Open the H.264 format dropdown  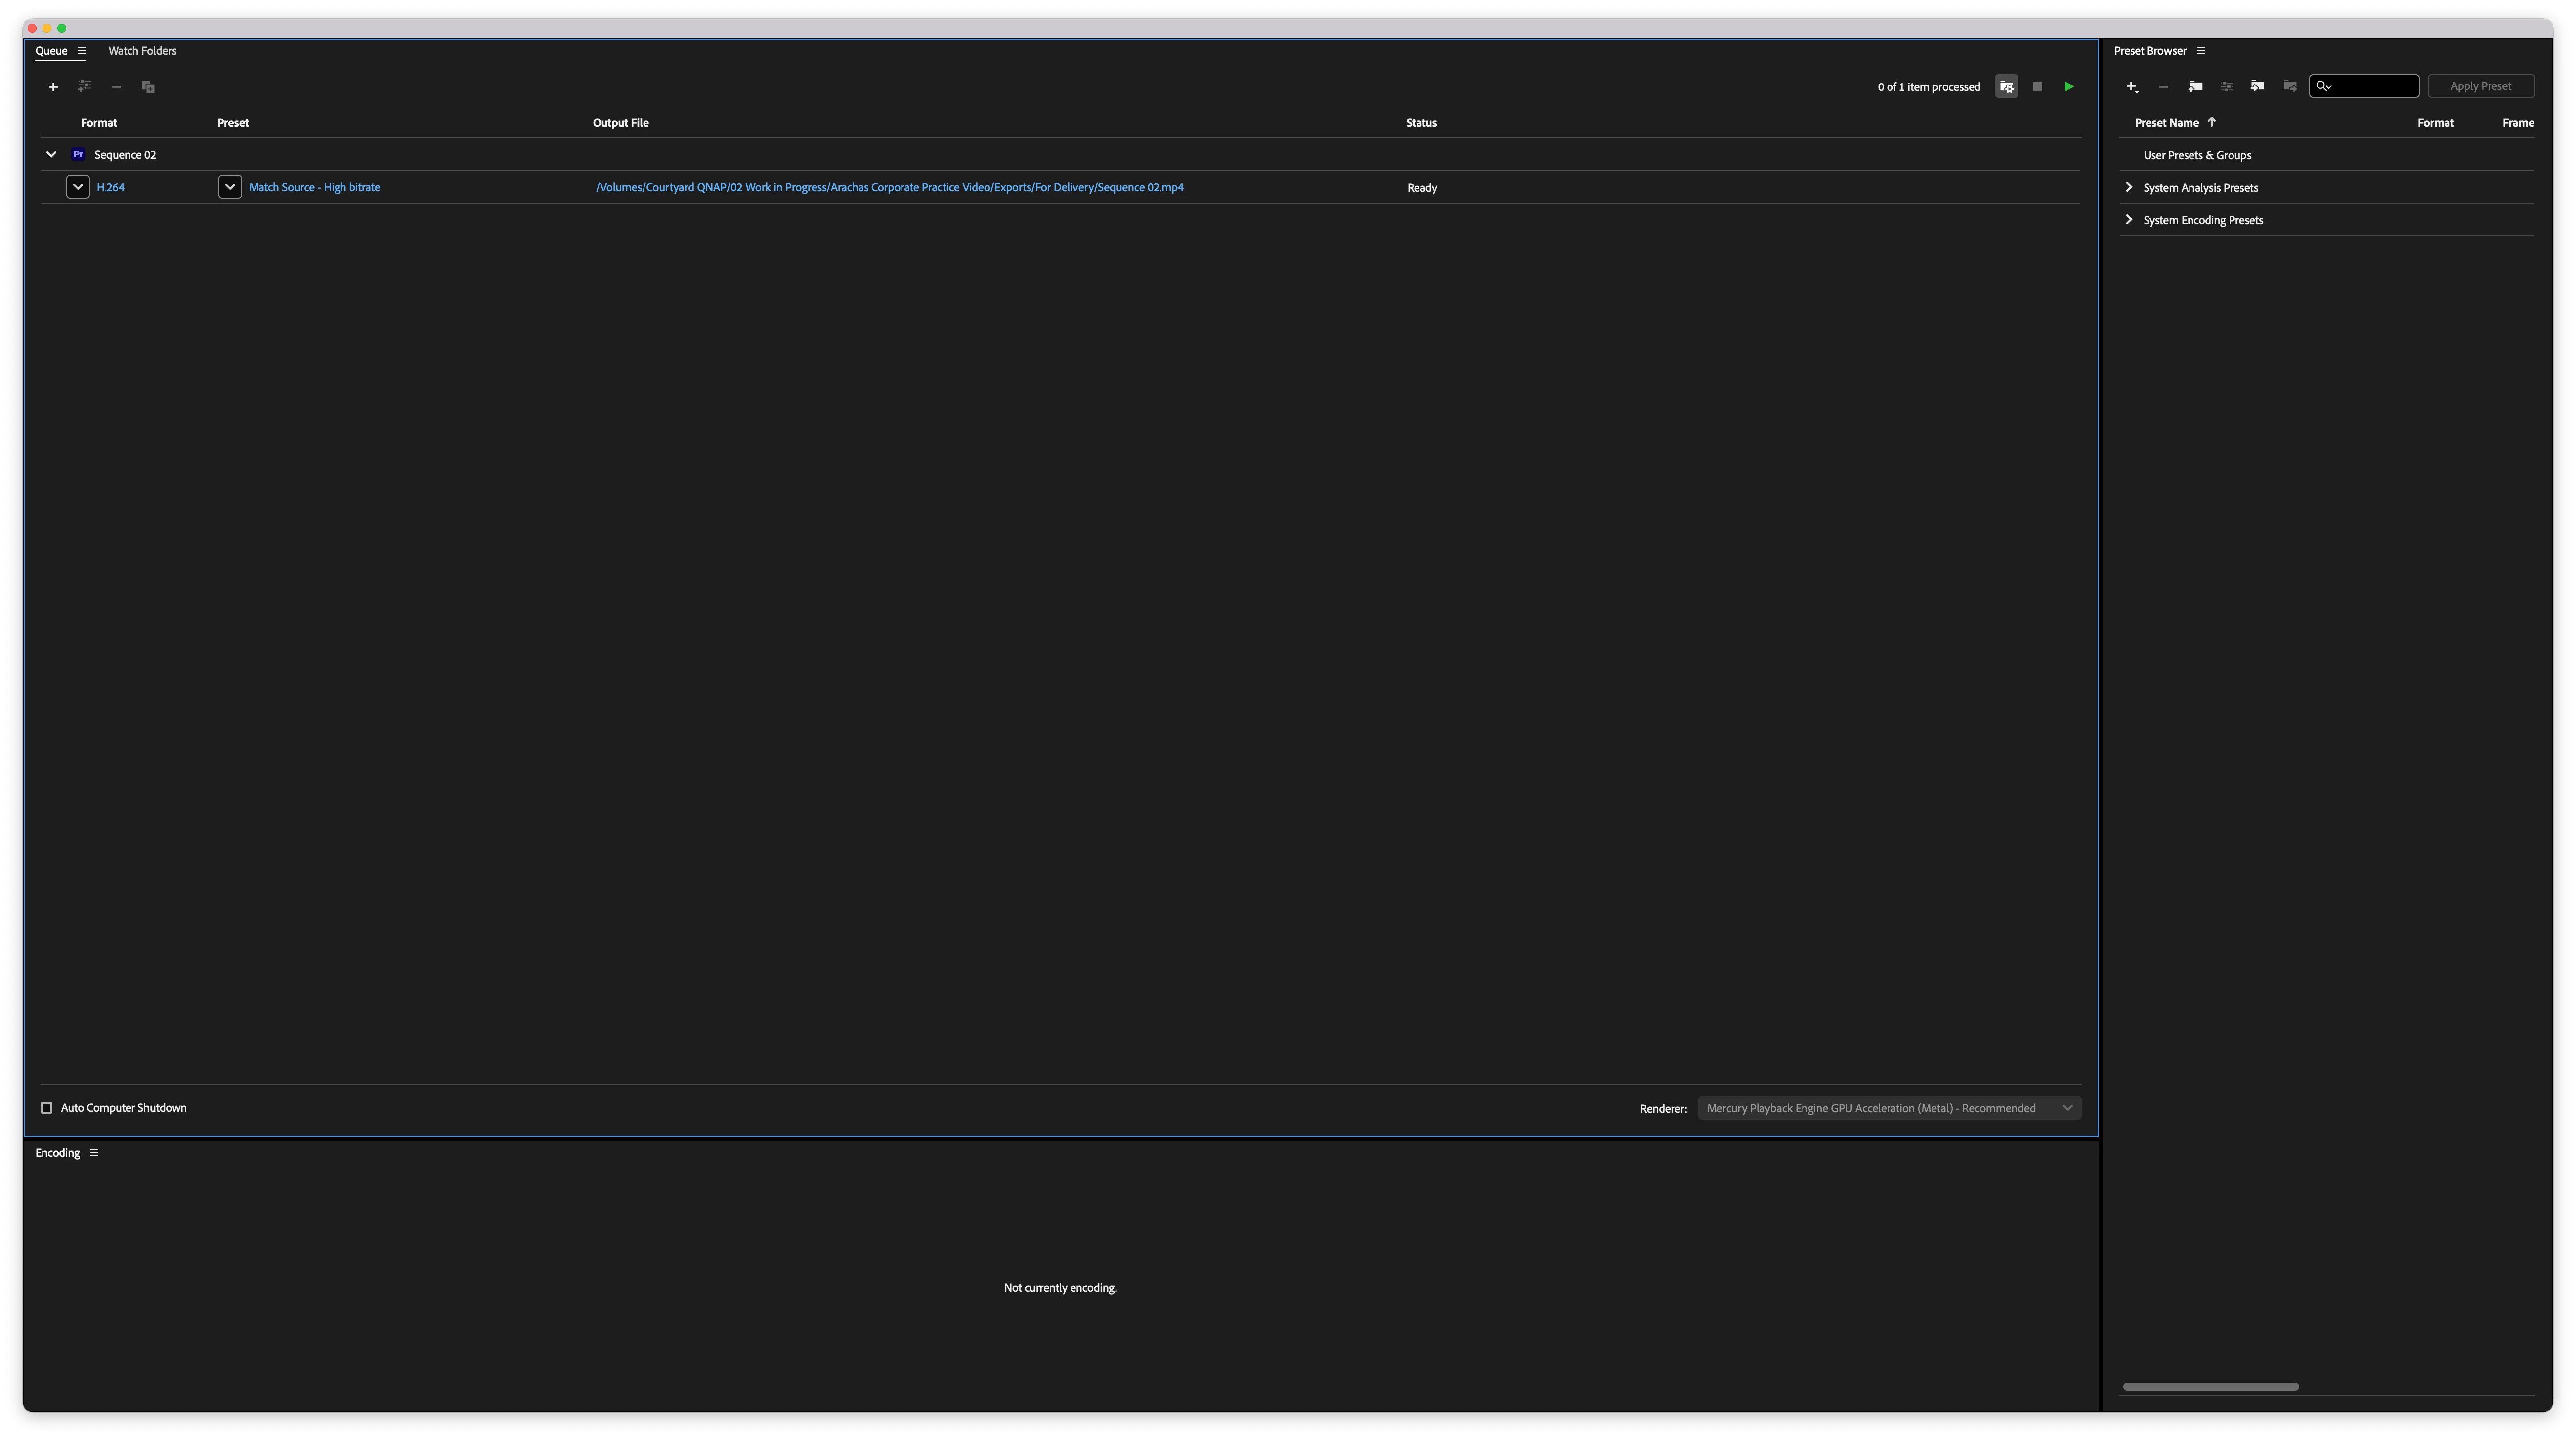coord(78,187)
